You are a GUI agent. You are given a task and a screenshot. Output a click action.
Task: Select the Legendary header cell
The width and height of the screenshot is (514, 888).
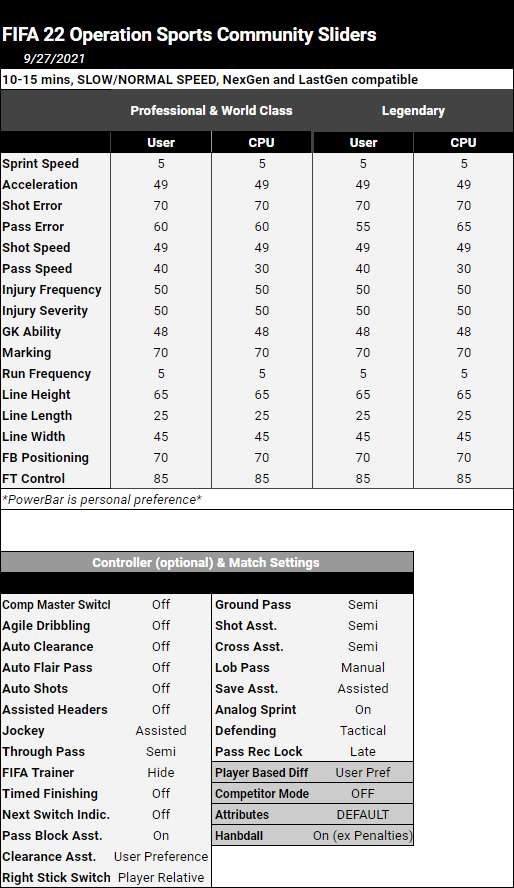[413, 111]
